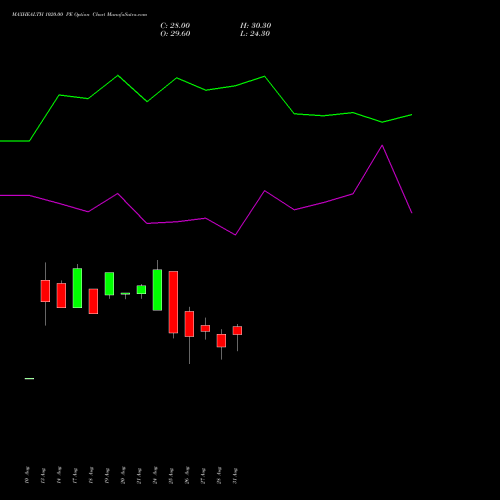The height and width of the screenshot is (500, 500).
Task: Click the low value L: 24.30
Action: pyautogui.click(x=255, y=34)
